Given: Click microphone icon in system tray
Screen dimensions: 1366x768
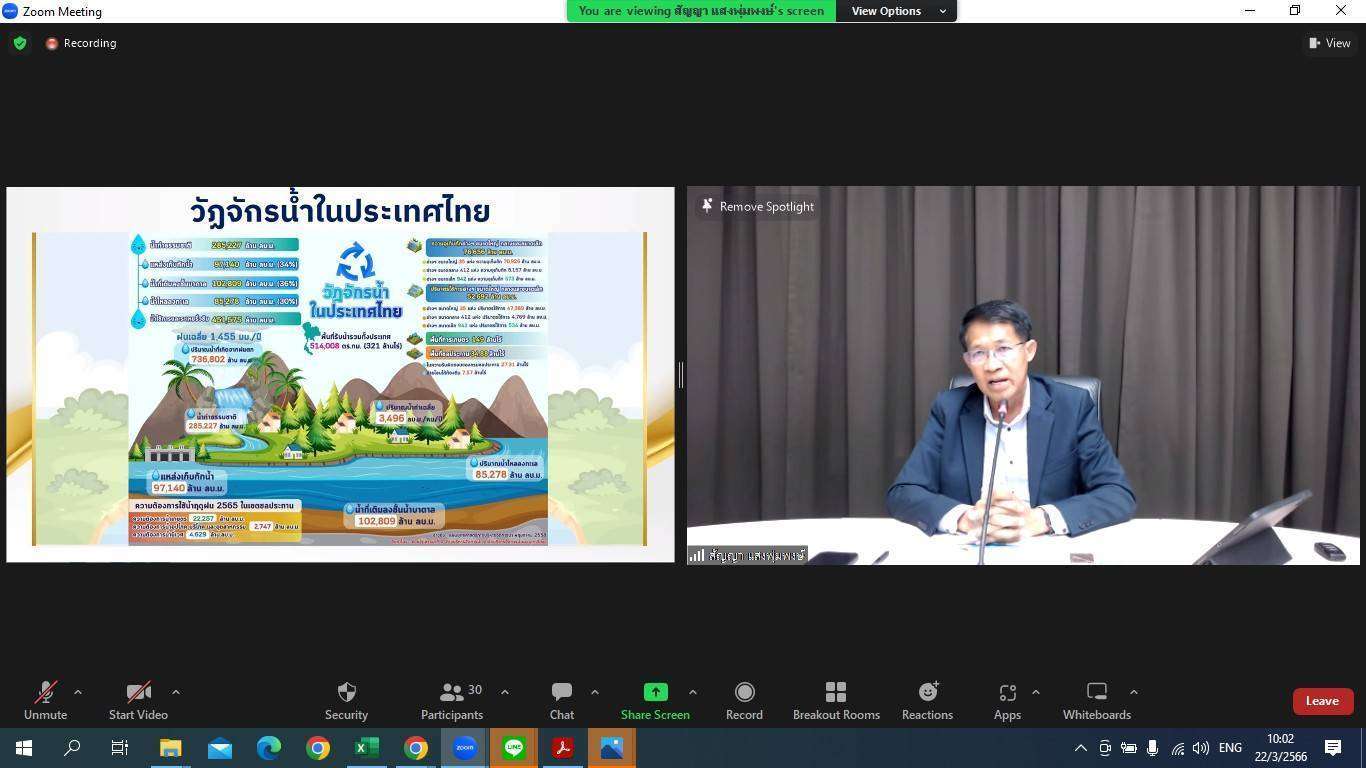Looking at the screenshot, I should point(1153,748).
